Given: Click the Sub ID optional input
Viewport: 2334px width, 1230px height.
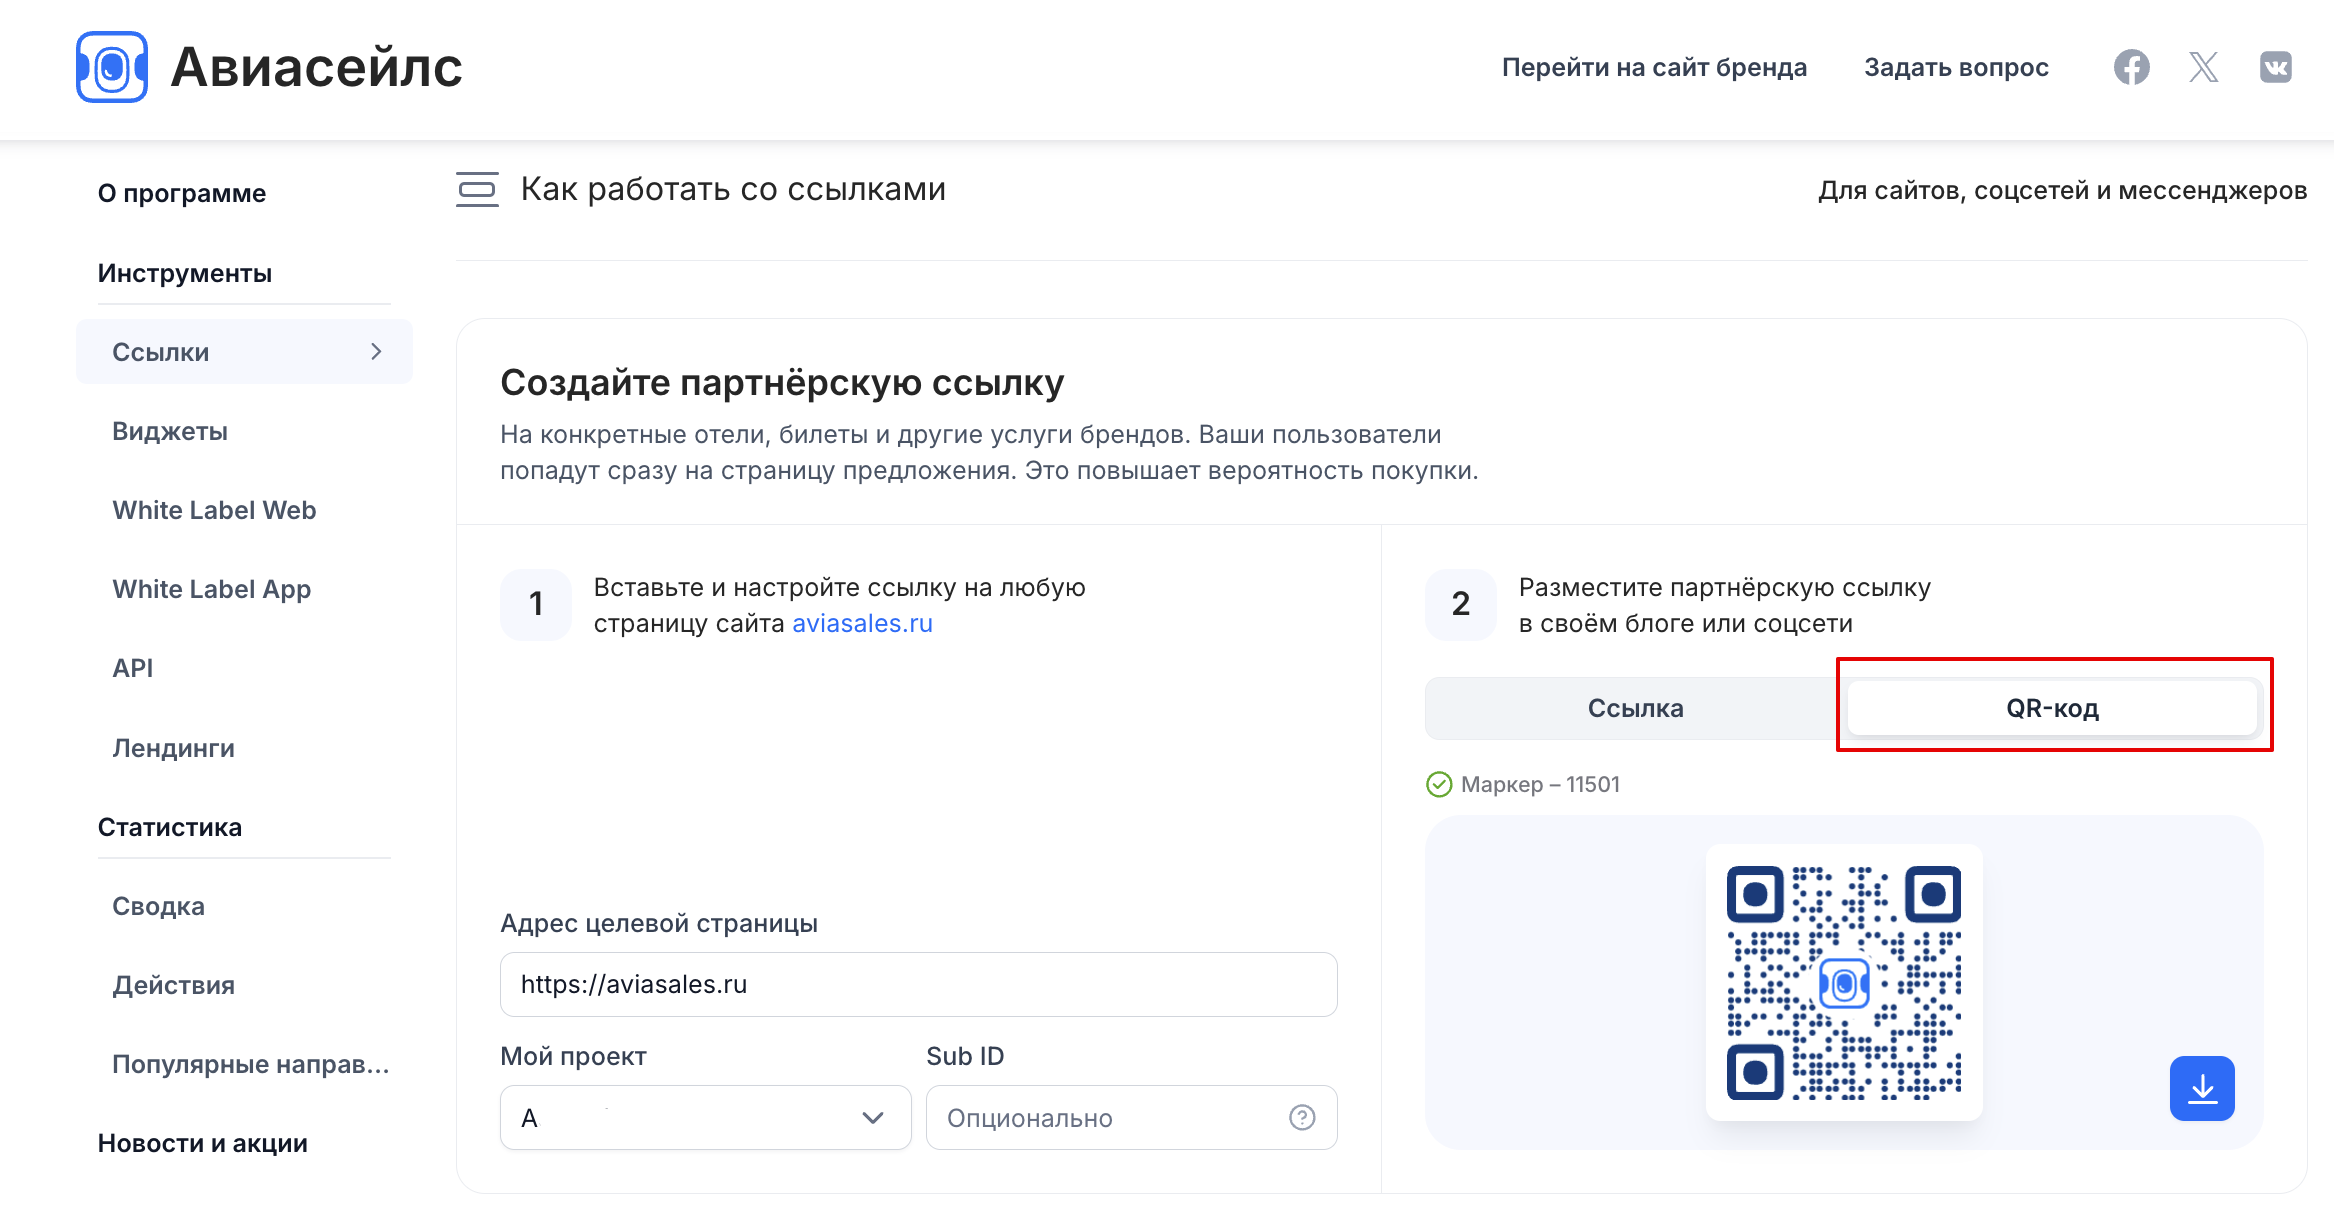Looking at the screenshot, I should [x=1131, y=1117].
